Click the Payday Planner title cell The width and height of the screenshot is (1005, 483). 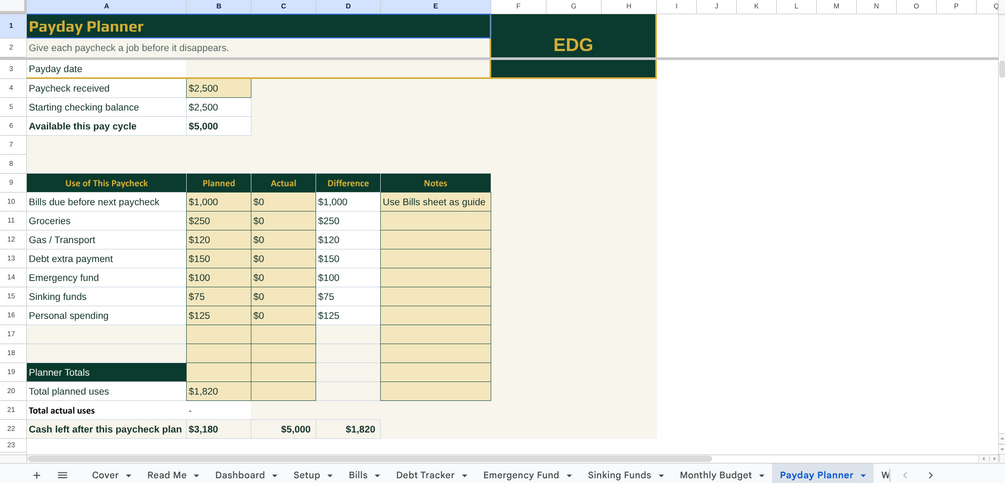coord(258,26)
